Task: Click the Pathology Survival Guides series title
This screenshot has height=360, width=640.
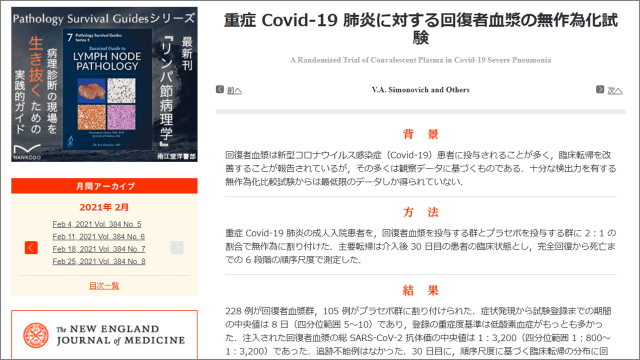Action: point(104,18)
